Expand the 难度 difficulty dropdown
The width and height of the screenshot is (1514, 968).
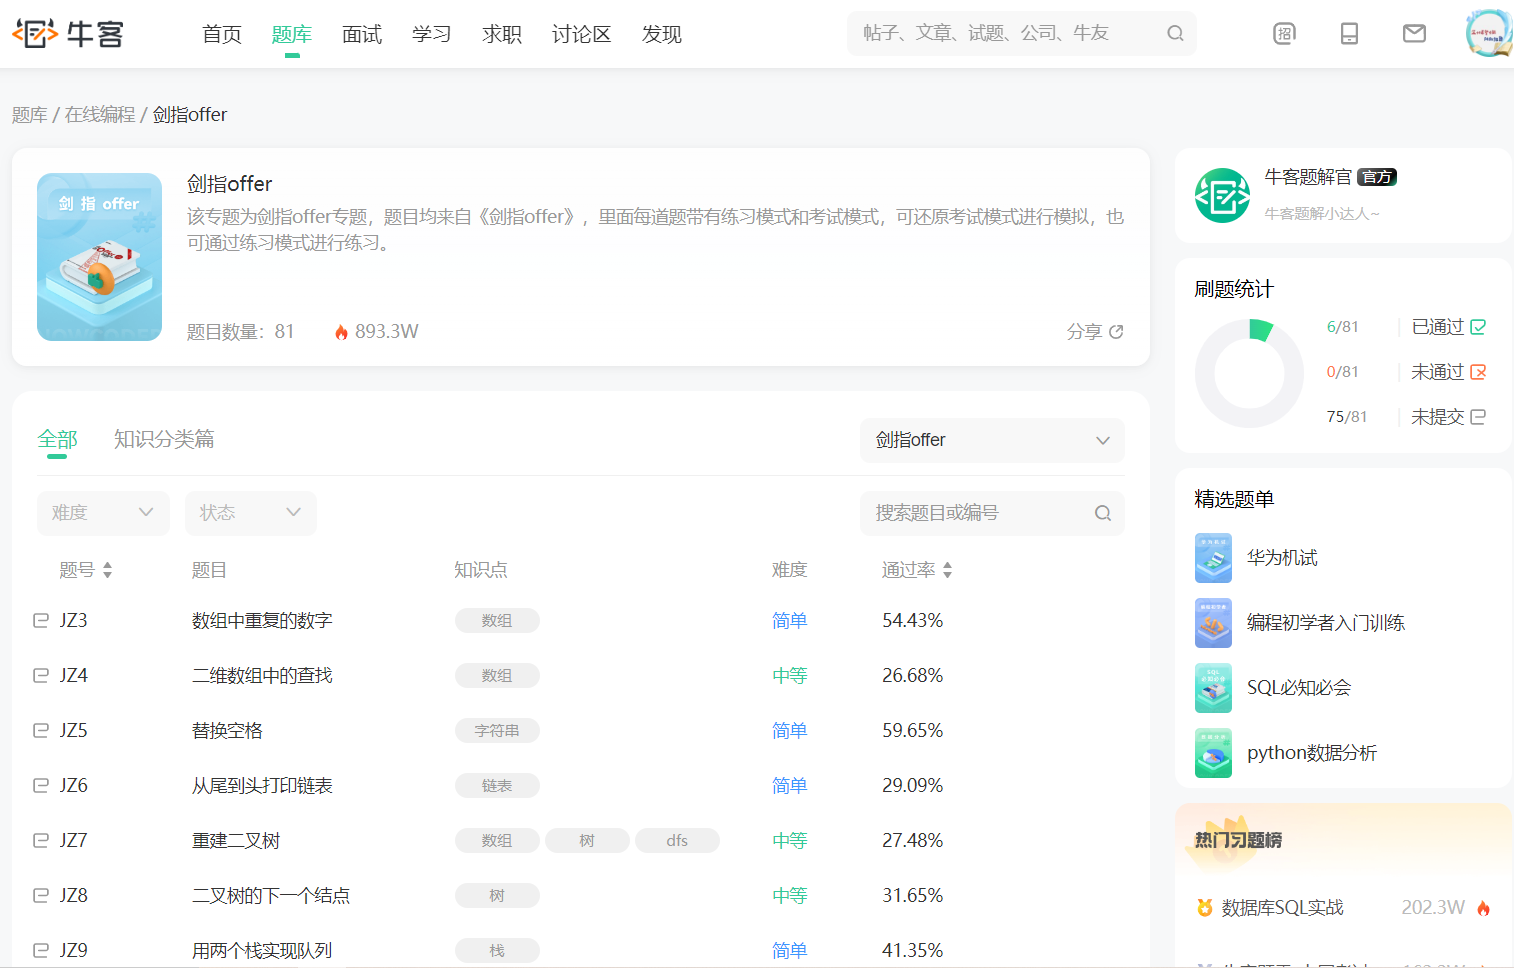[103, 513]
